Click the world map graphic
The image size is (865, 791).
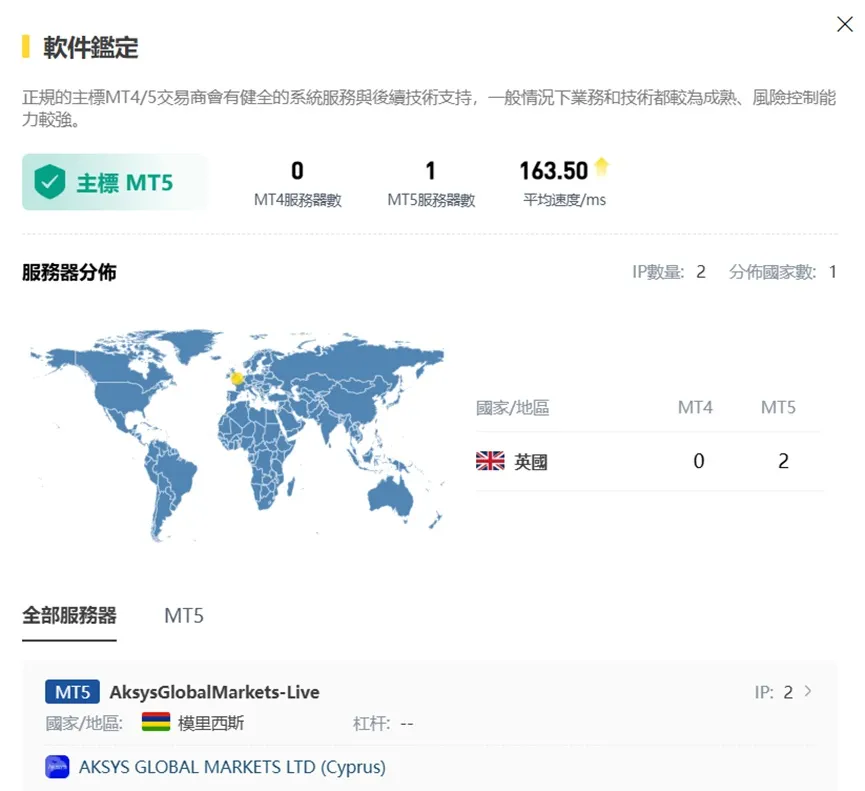(237, 436)
